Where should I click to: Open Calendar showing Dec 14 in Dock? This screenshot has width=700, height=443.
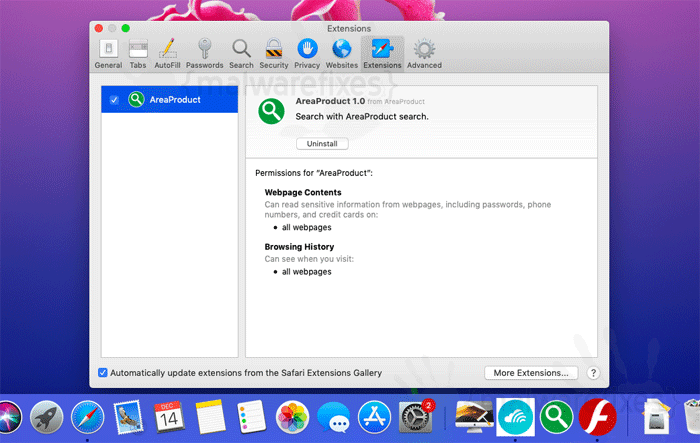[169, 417]
